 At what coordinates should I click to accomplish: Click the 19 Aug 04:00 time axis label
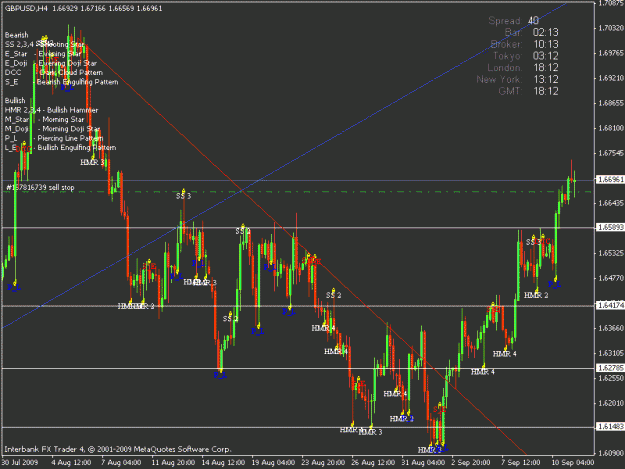click(273, 463)
